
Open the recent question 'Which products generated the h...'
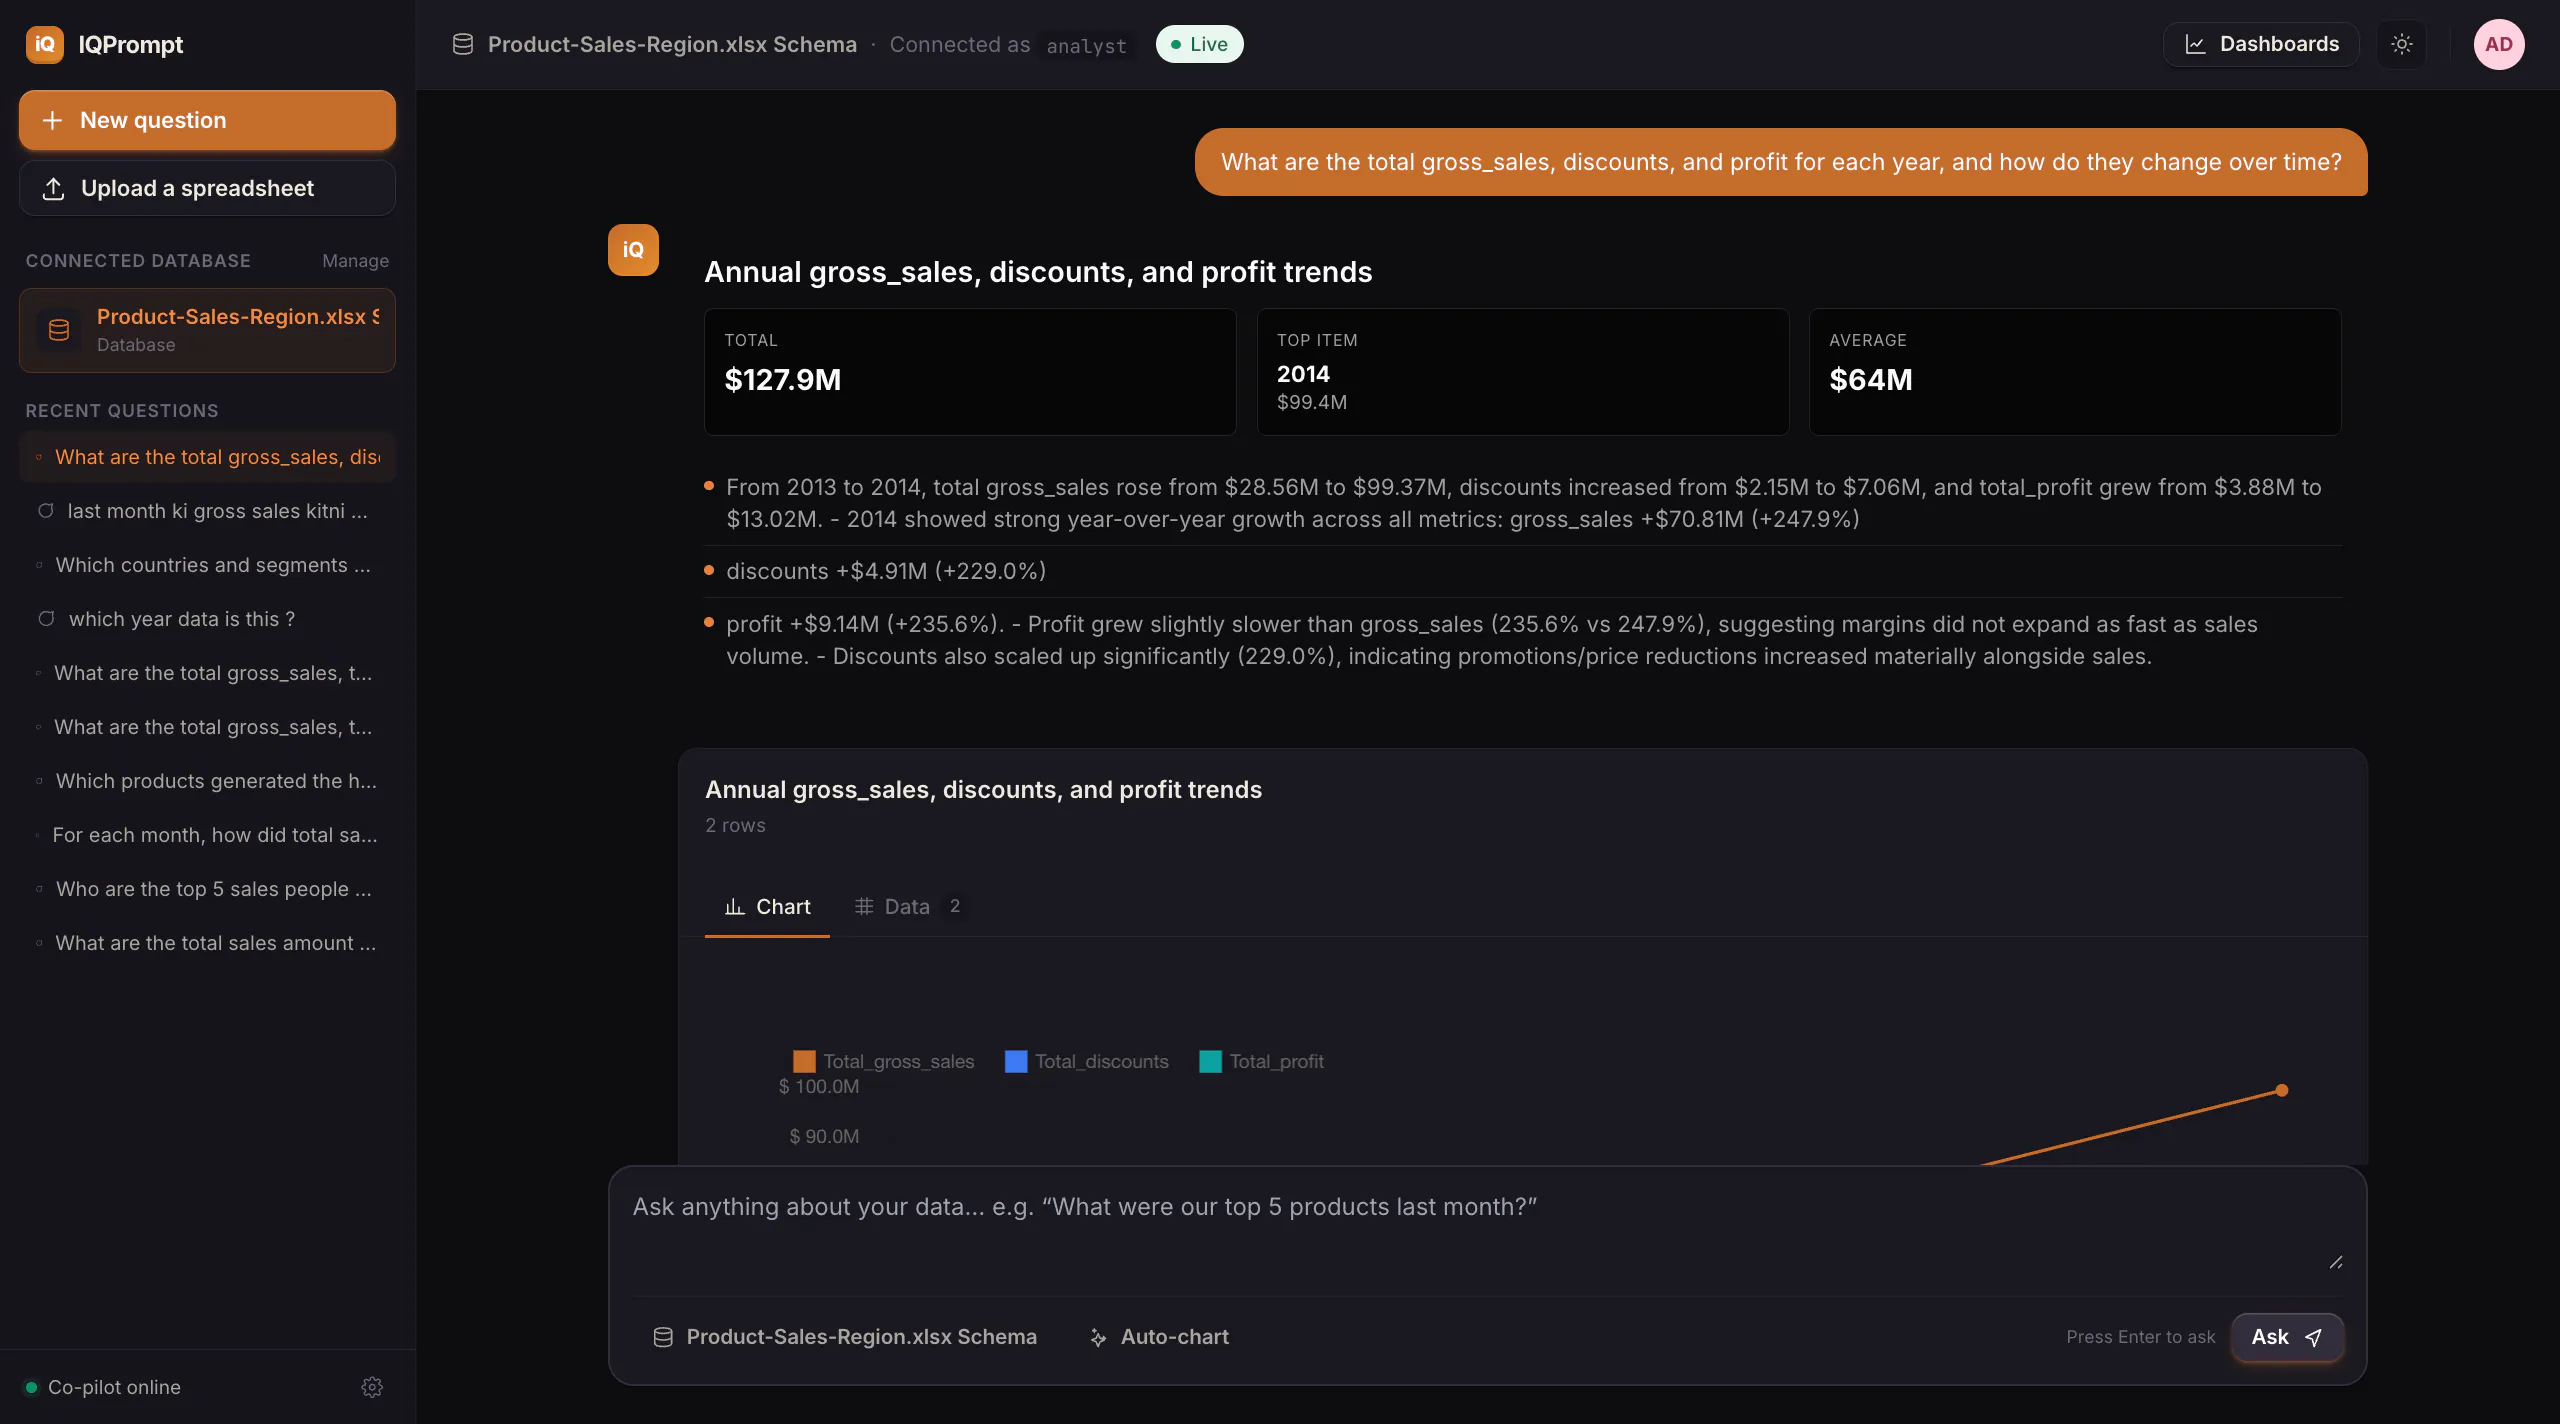pos(207,781)
